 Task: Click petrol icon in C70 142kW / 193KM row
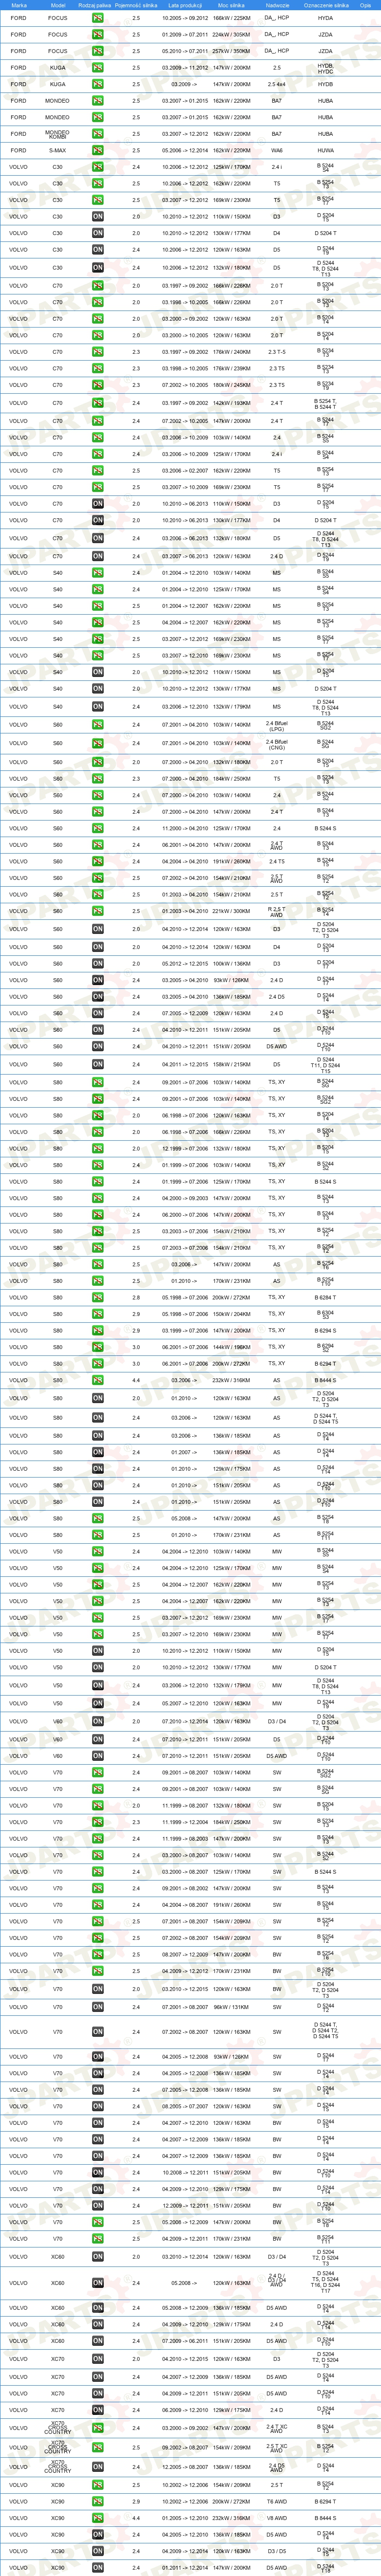97,403
